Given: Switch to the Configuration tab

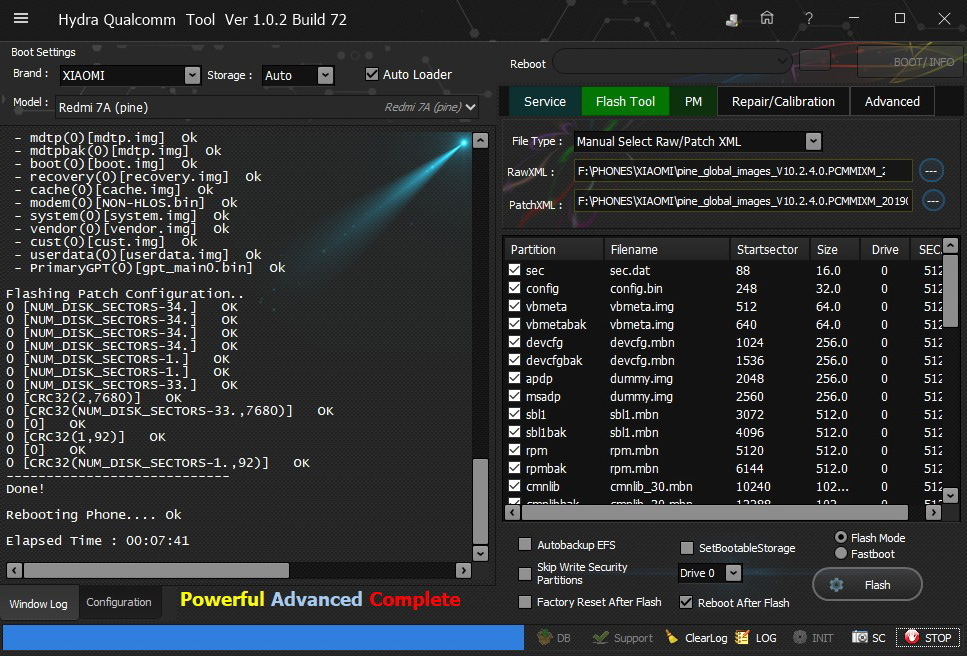Looking at the screenshot, I should click(x=119, y=602).
